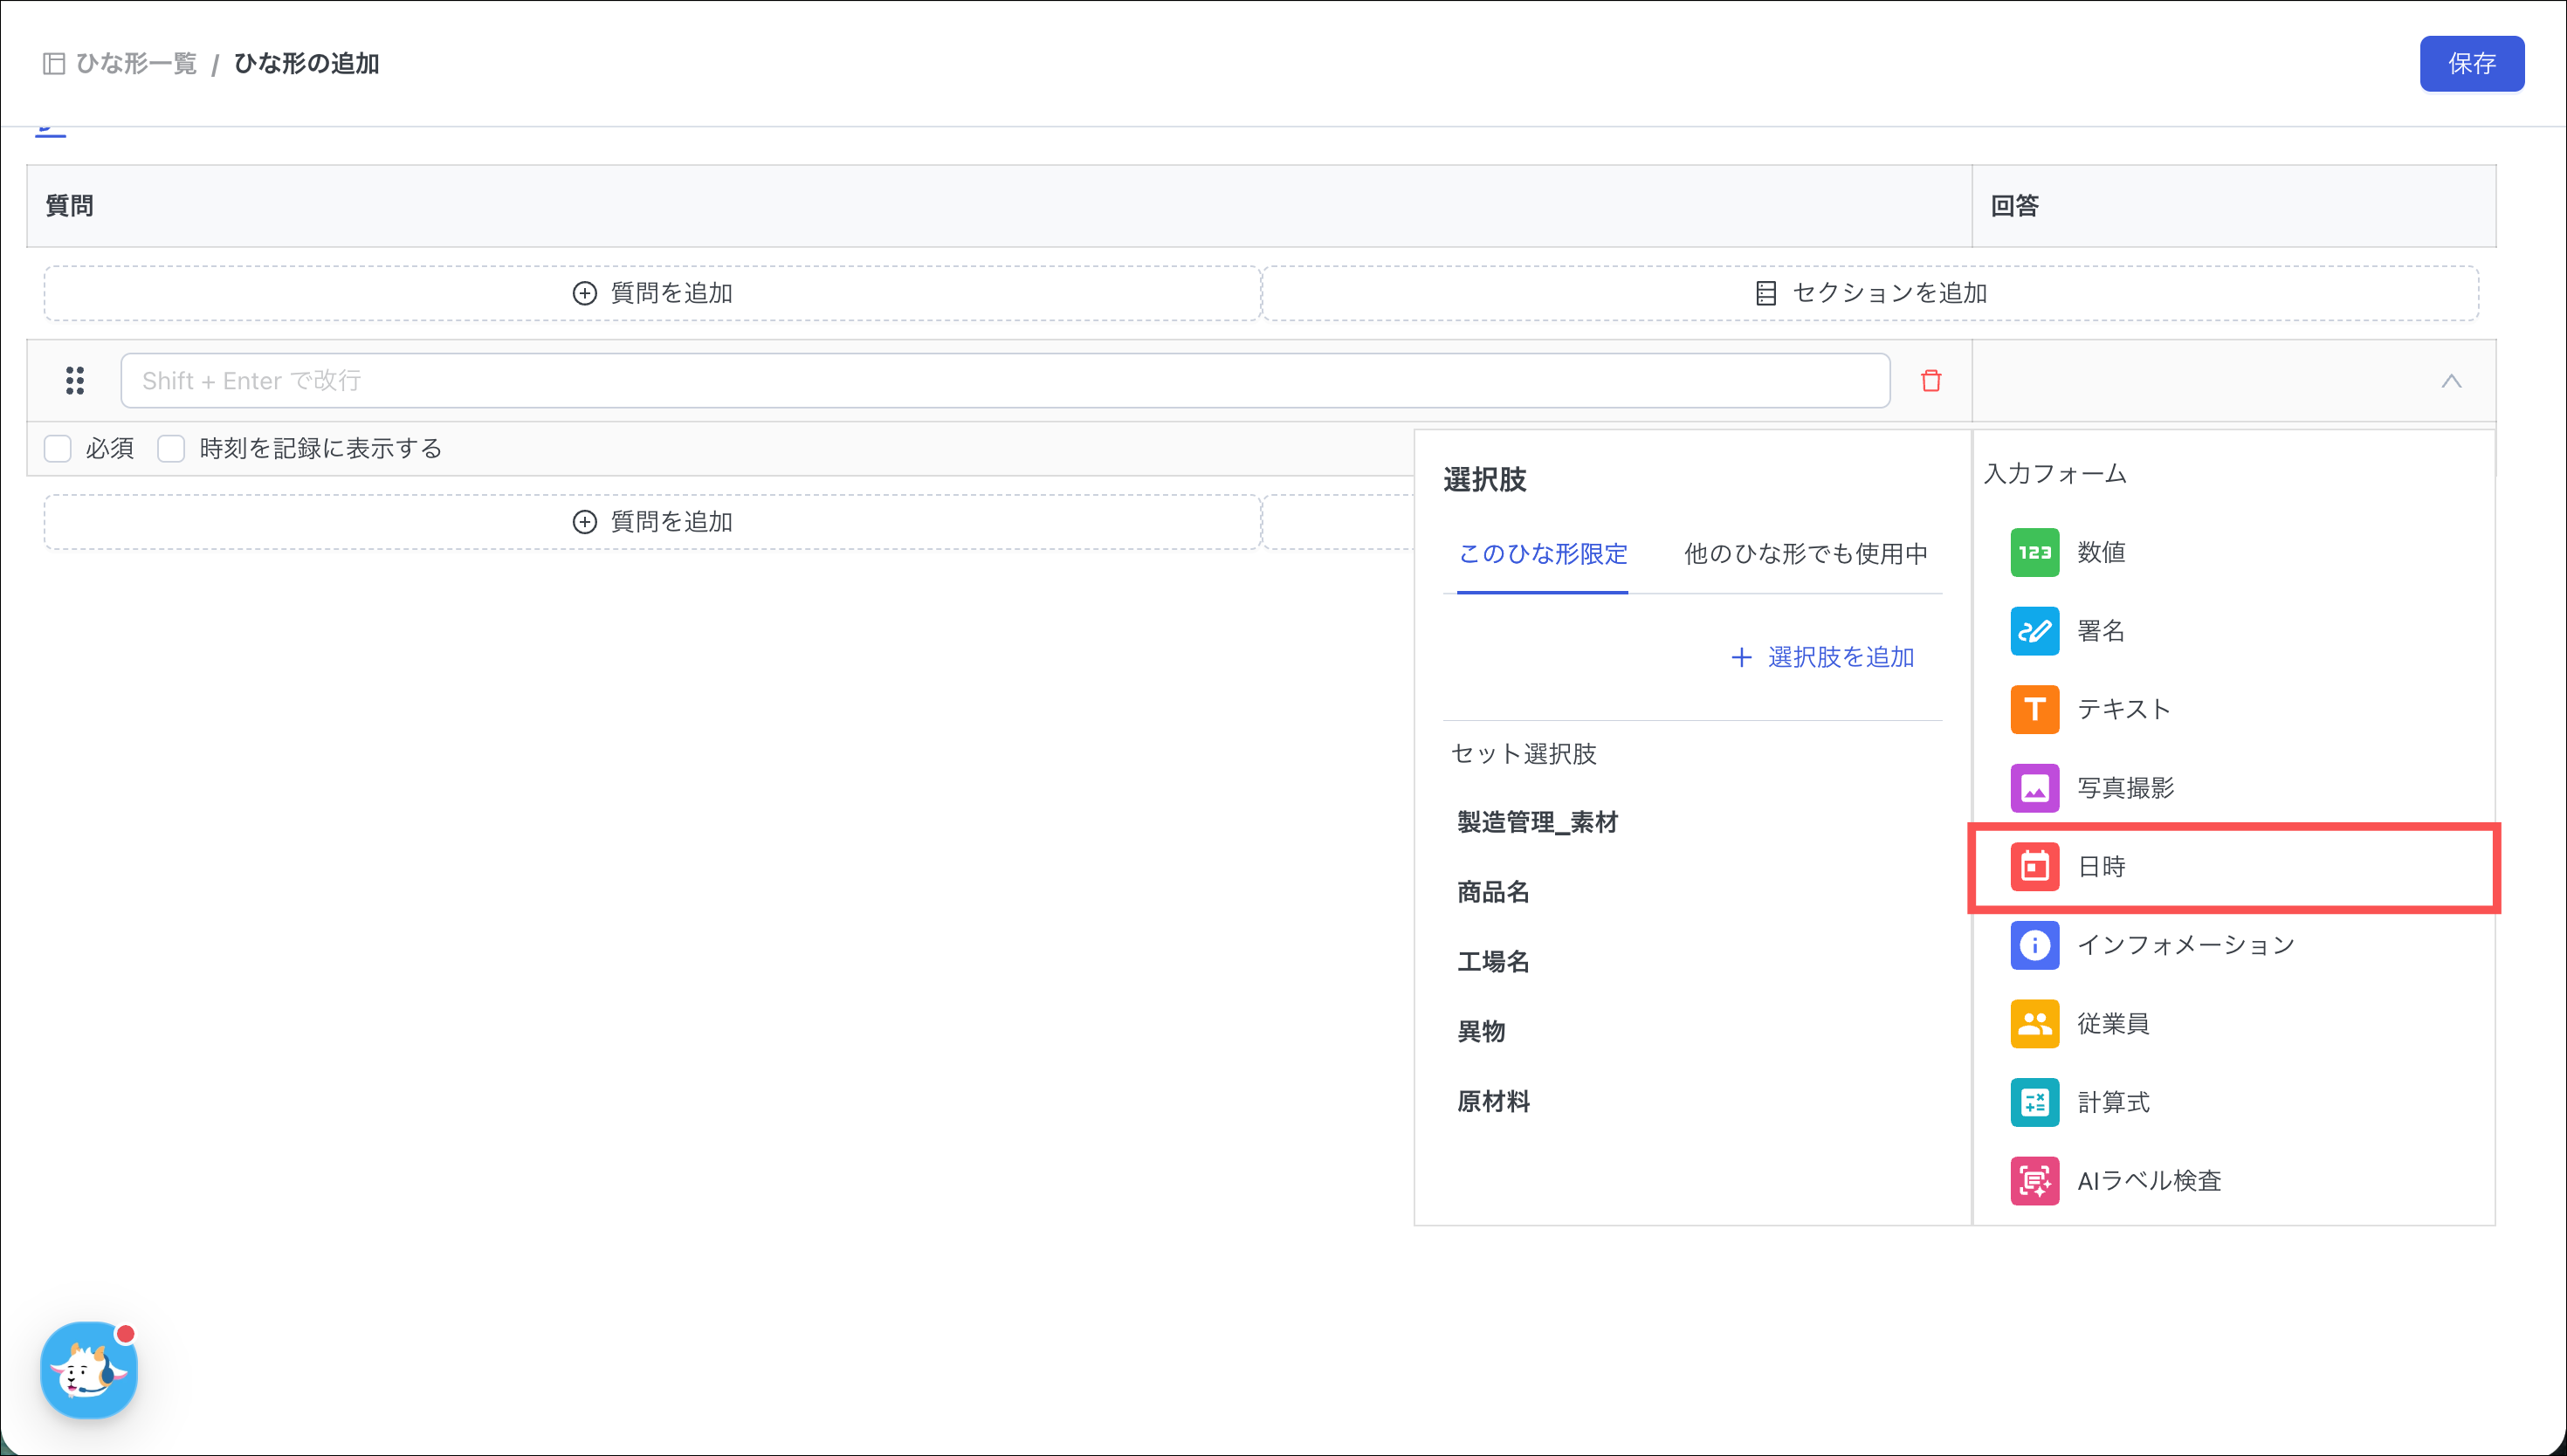Pick the テキスト text form icon

click(2034, 709)
